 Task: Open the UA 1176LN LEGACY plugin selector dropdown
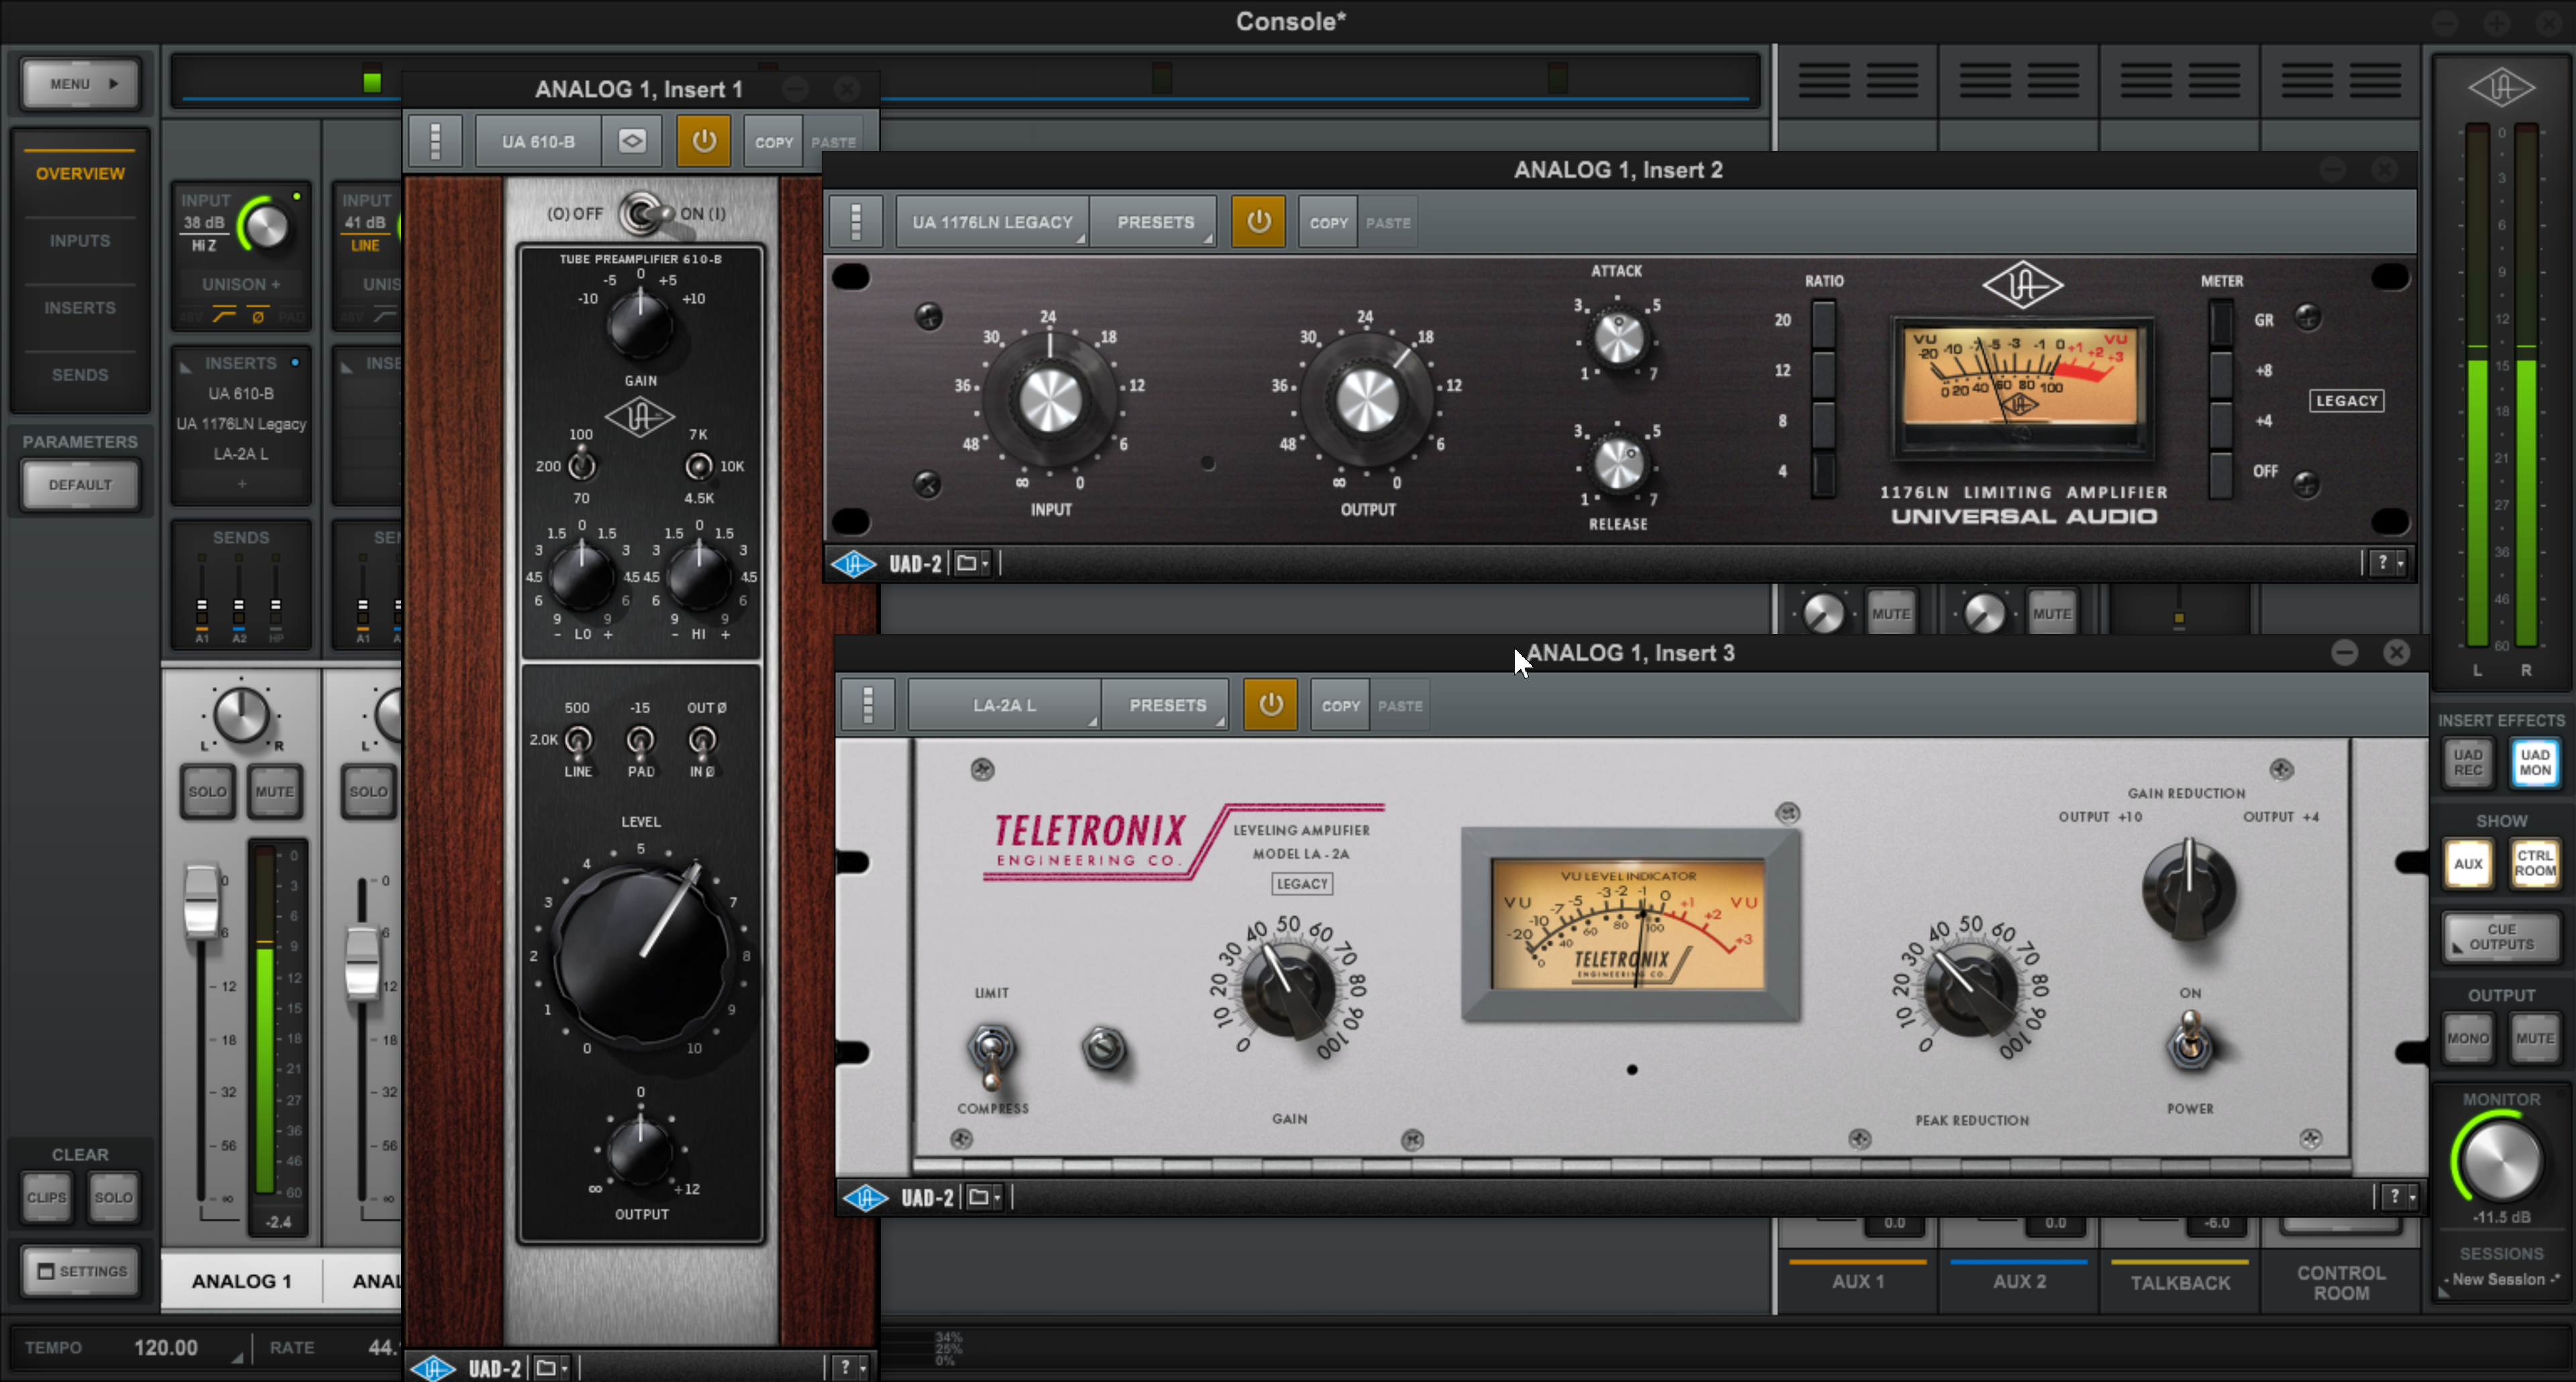[x=992, y=222]
